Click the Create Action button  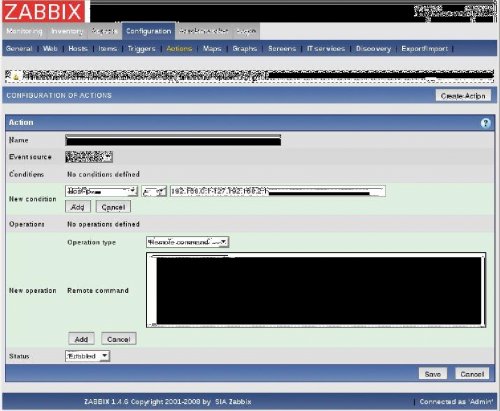(463, 96)
